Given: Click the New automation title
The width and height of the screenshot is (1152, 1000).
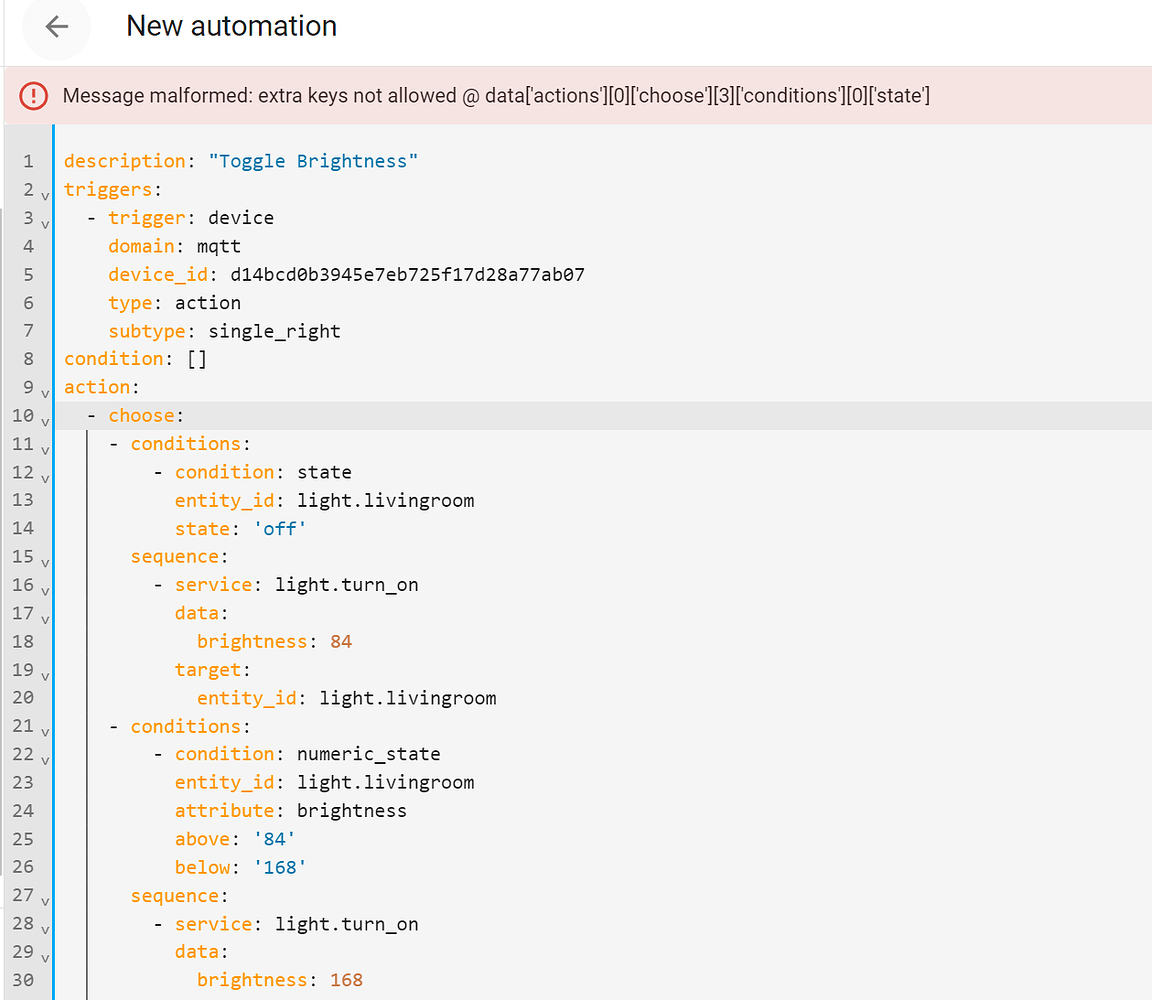Looking at the screenshot, I should click(231, 26).
